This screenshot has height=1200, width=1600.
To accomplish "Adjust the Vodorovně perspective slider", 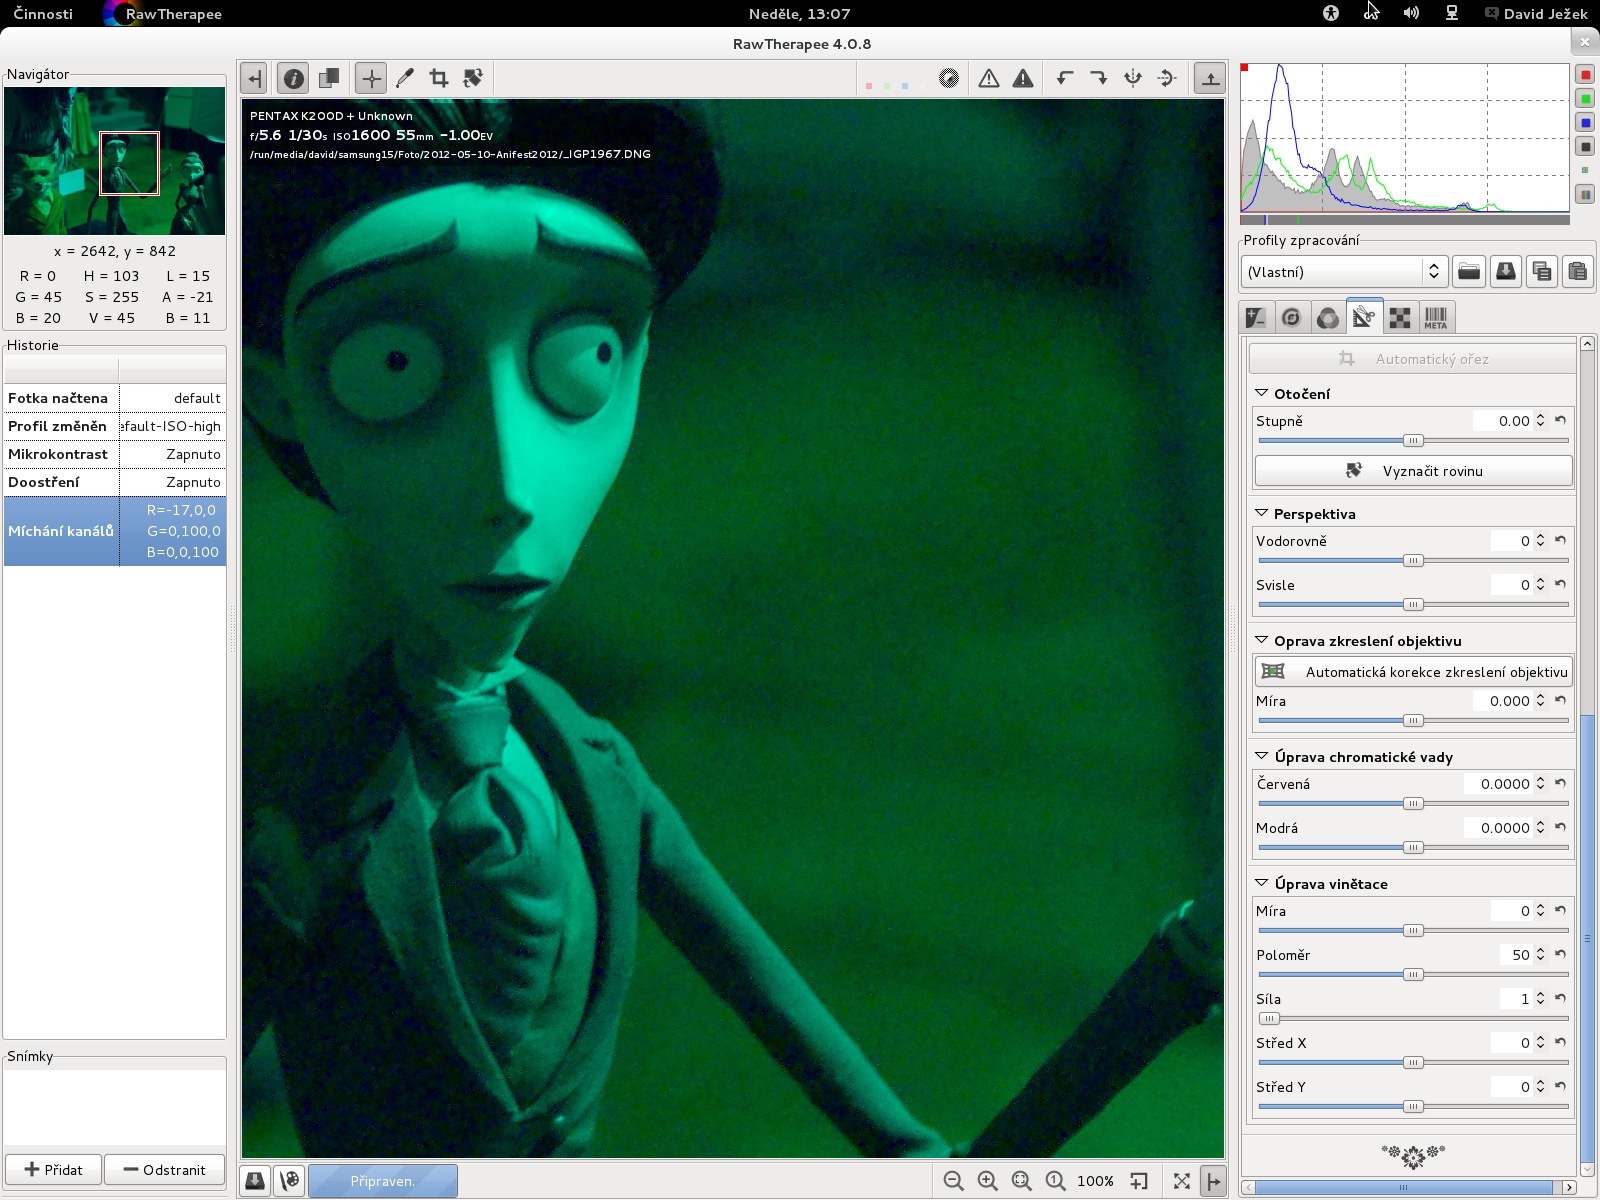I will click(1413, 561).
